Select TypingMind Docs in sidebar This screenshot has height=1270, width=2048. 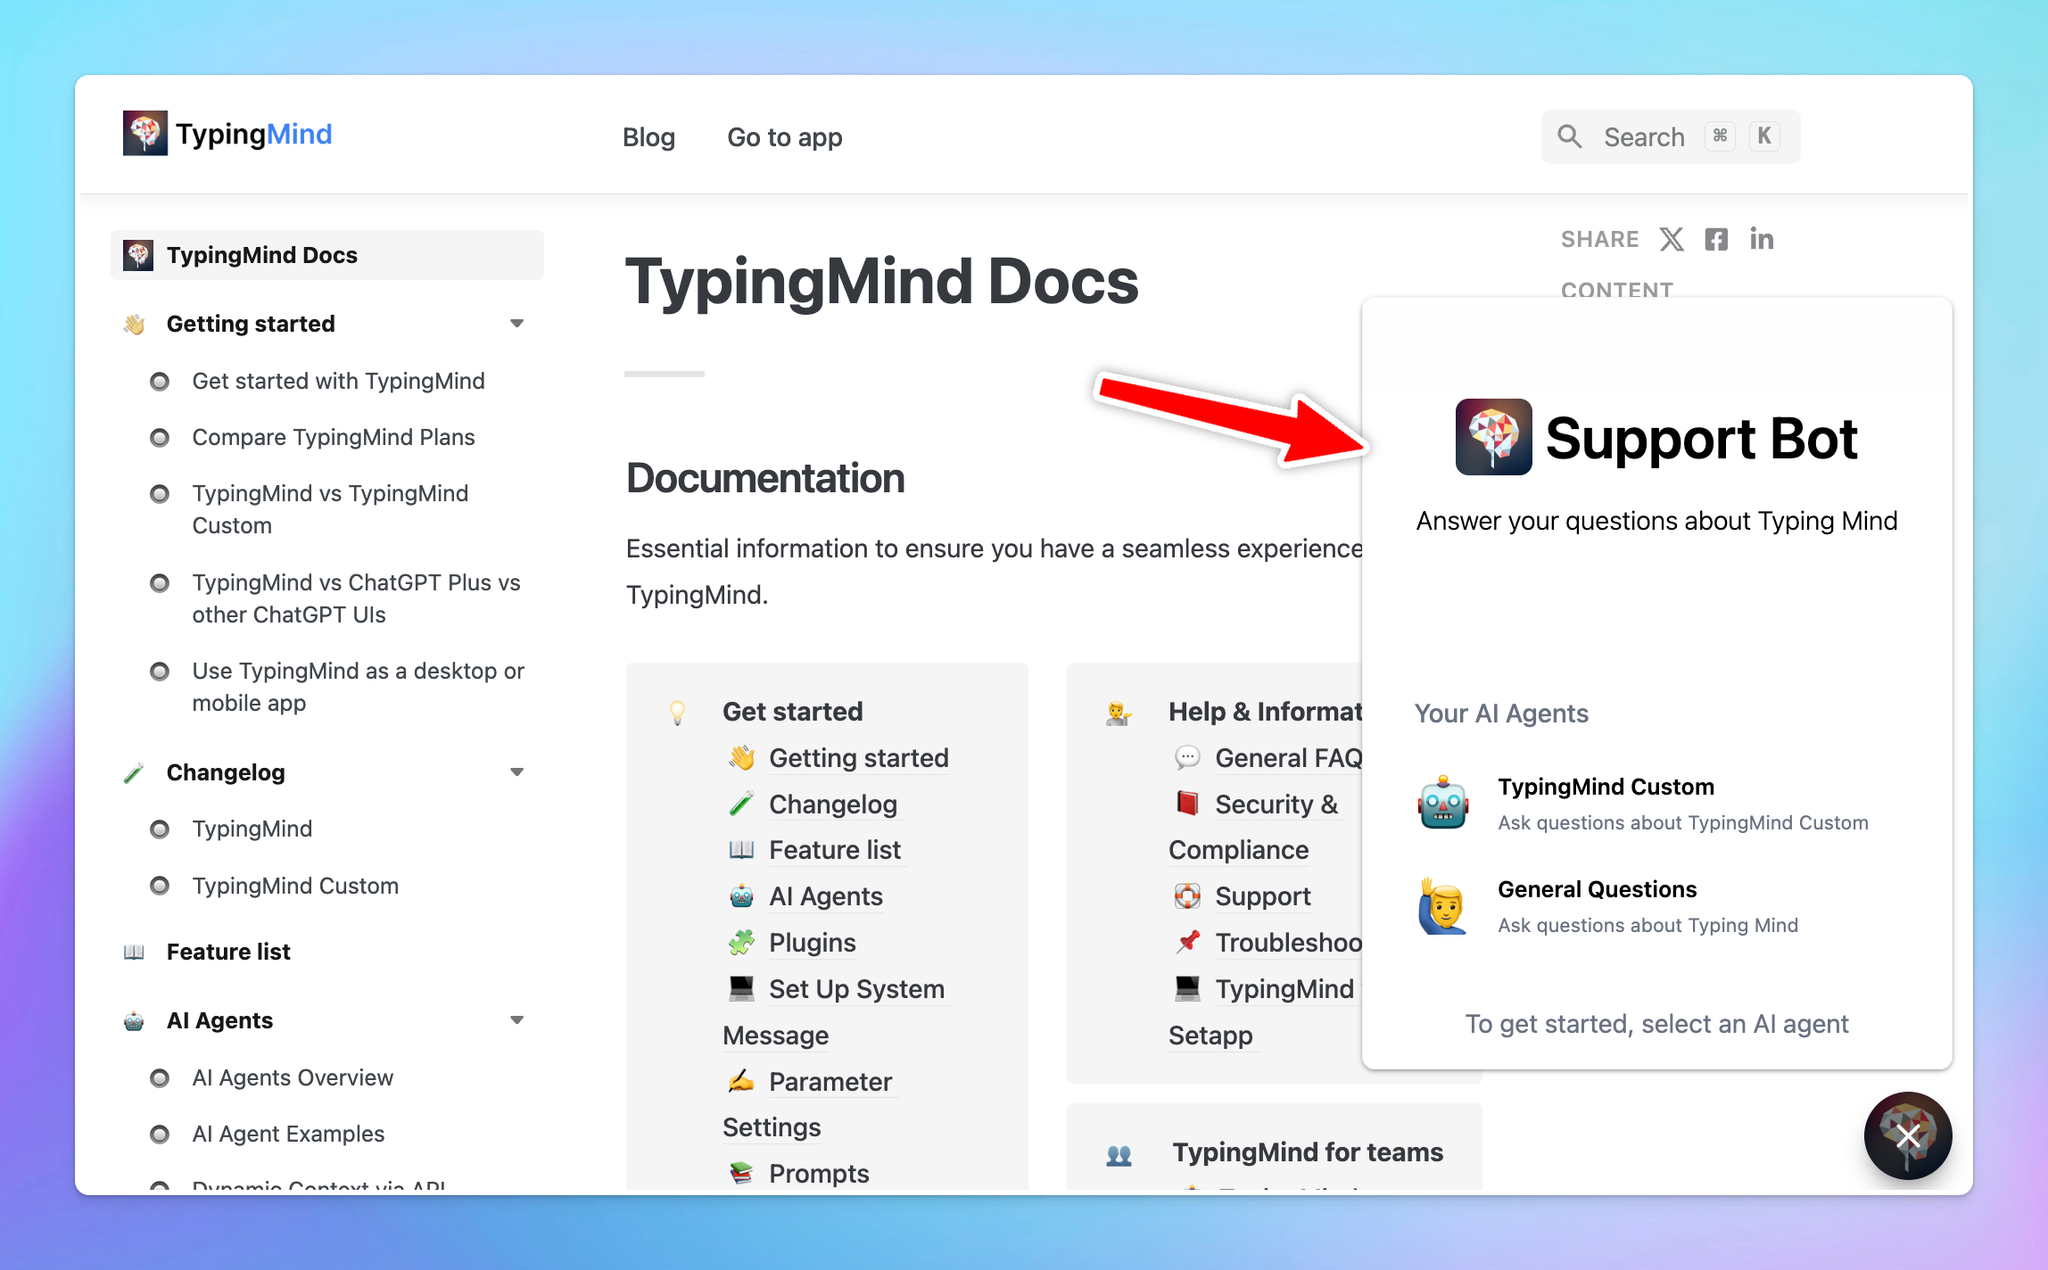327,255
